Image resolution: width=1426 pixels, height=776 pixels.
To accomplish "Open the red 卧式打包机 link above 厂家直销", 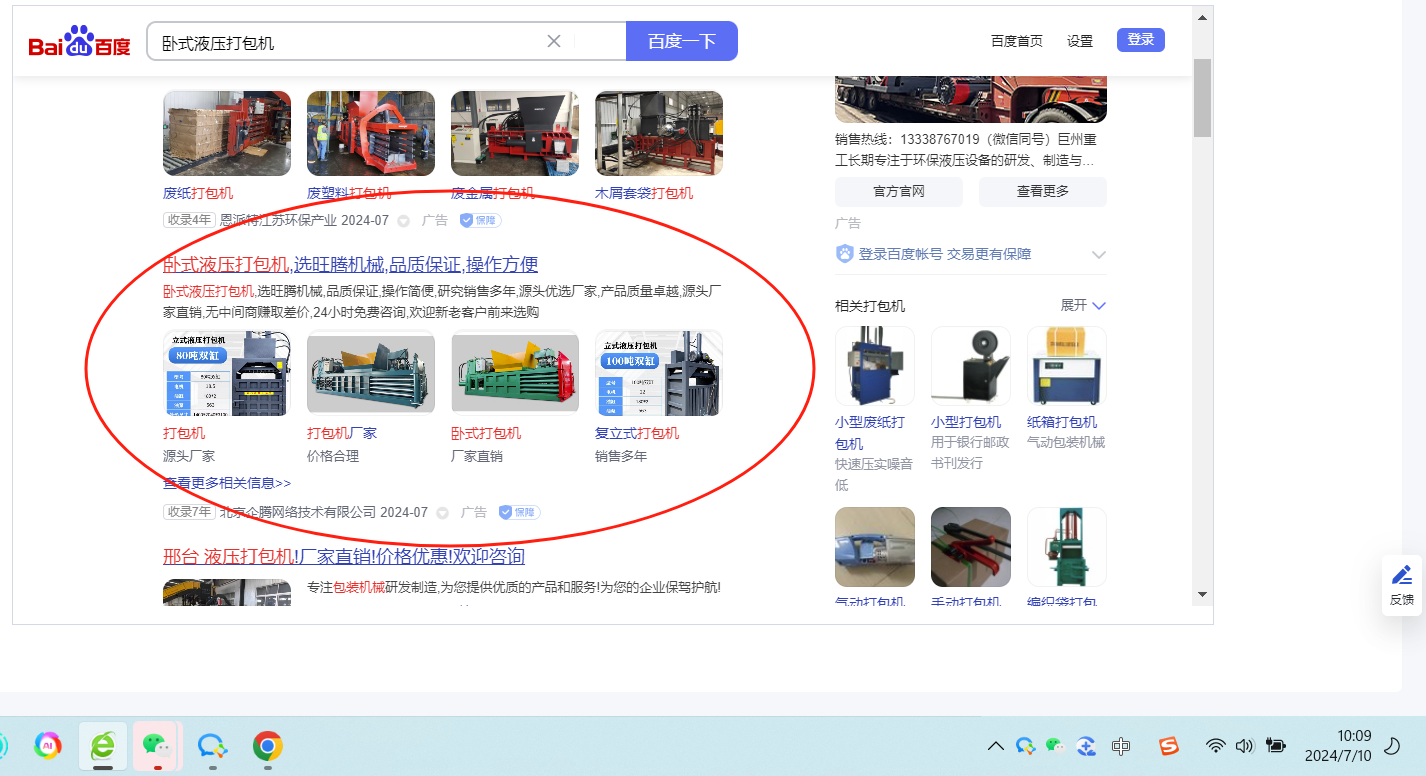I will point(486,433).
